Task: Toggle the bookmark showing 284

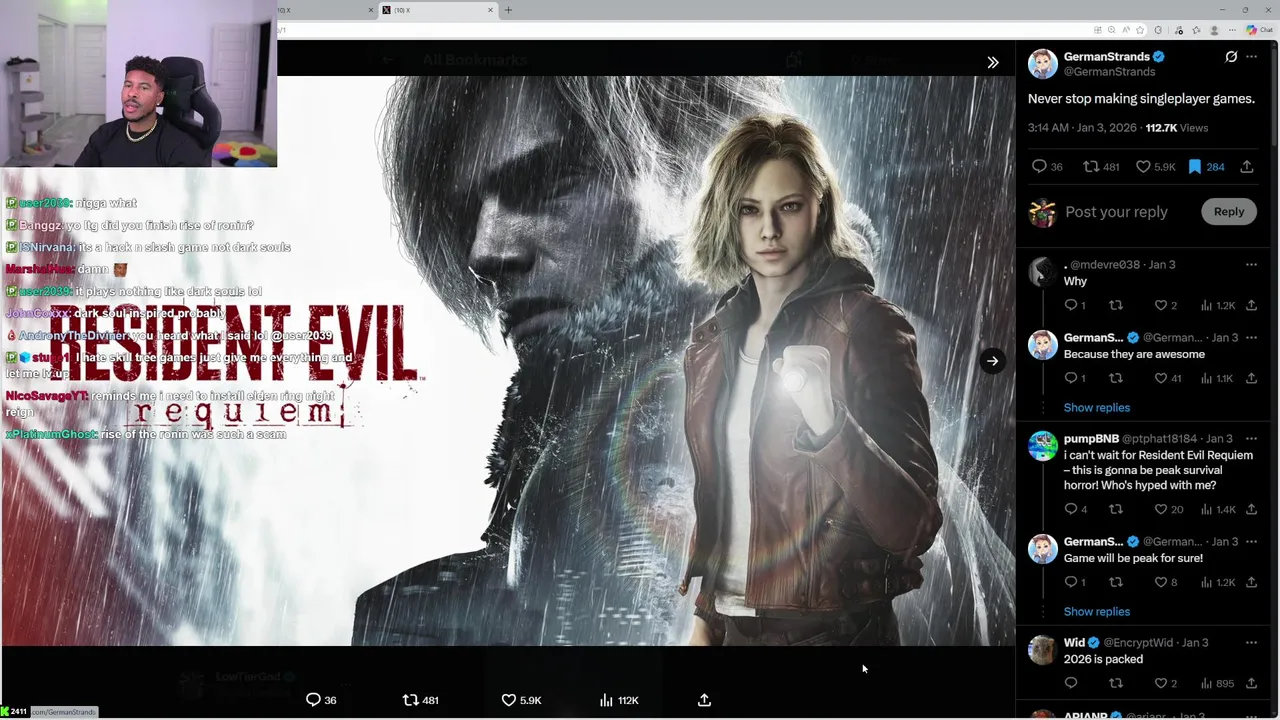Action: (x=1206, y=167)
